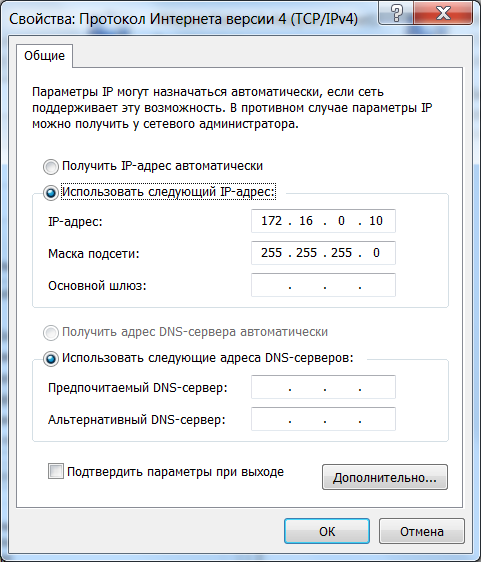This screenshot has height=562, width=481.
Task: Click the dialog title Свойства: Протокол Интернета
Action: [183, 19]
